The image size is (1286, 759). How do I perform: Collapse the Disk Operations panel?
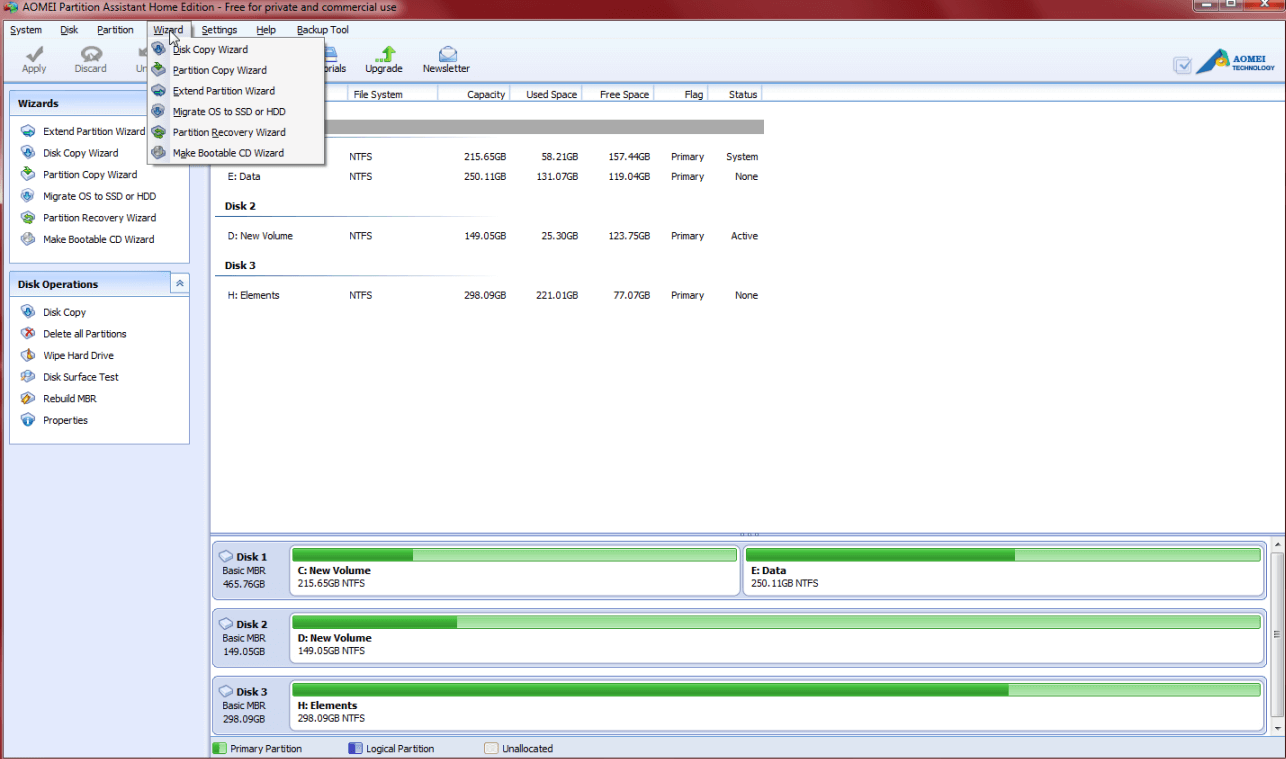tap(179, 284)
